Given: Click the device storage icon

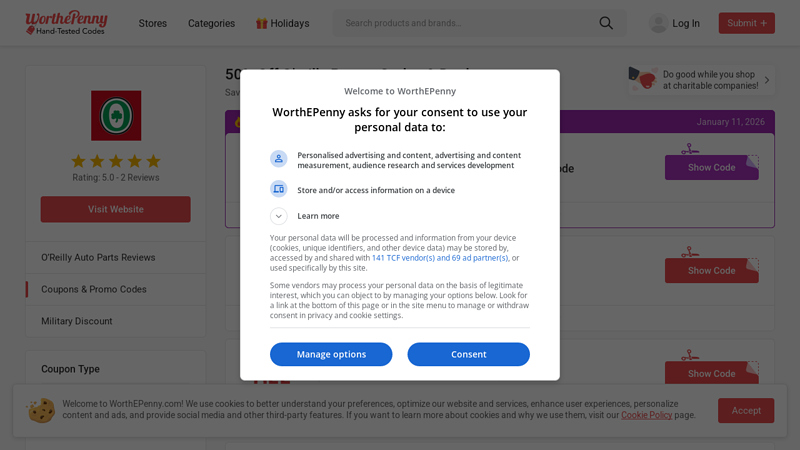Looking at the screenshot, I should [278, 189].
